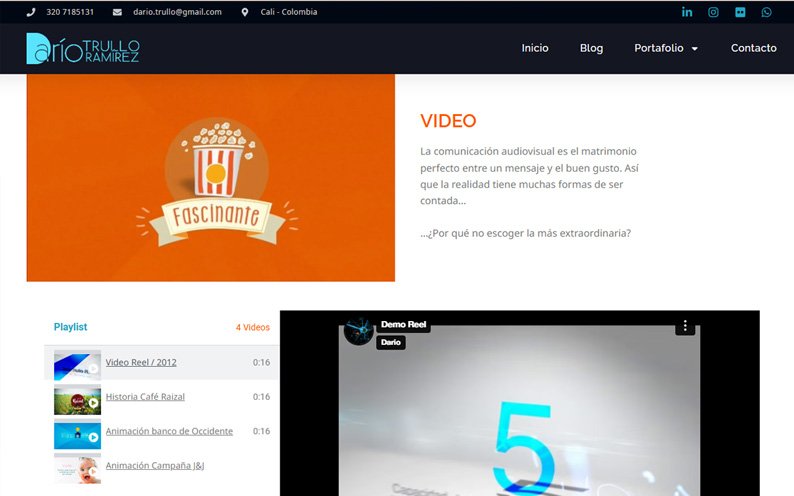Navigate to the Contacto page
Viewport: 794px width, 496px height.
[x=753, y=48]
